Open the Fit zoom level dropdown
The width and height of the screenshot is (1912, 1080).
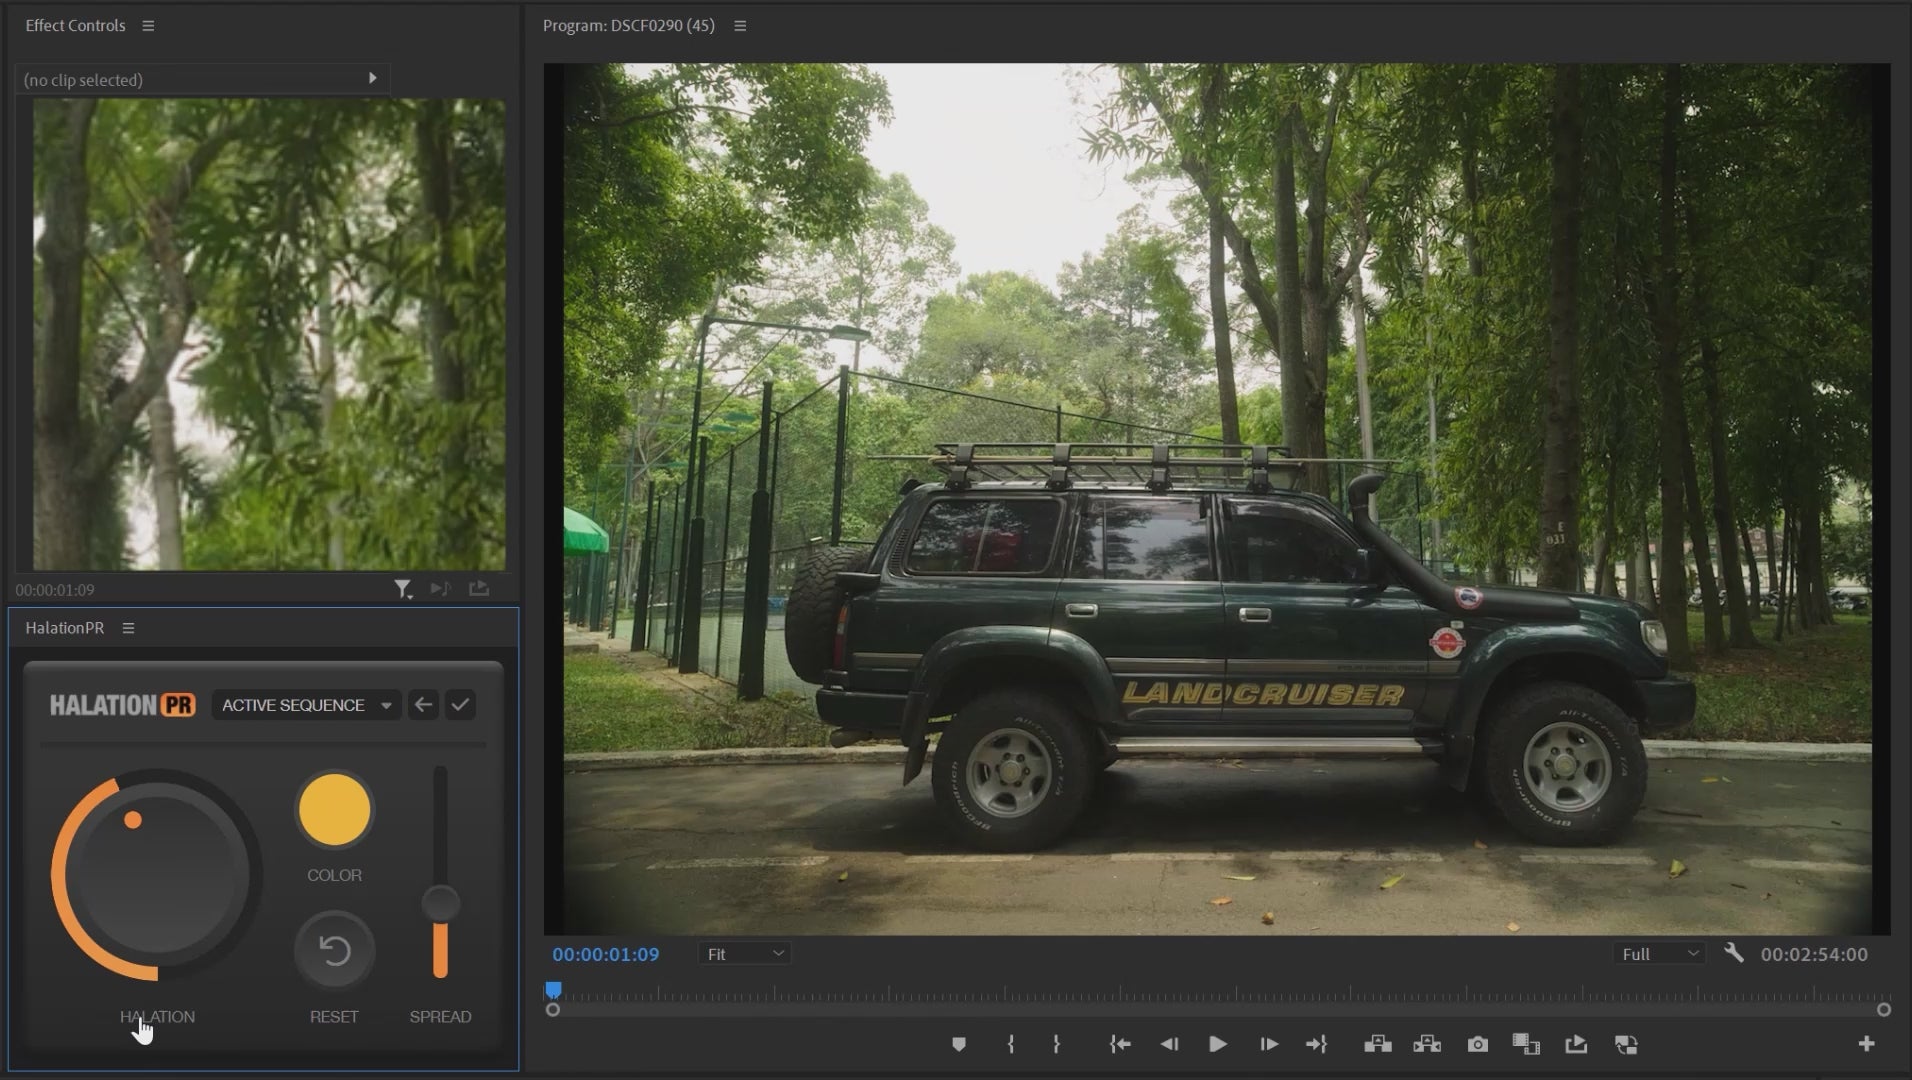(x=744, y=954)
